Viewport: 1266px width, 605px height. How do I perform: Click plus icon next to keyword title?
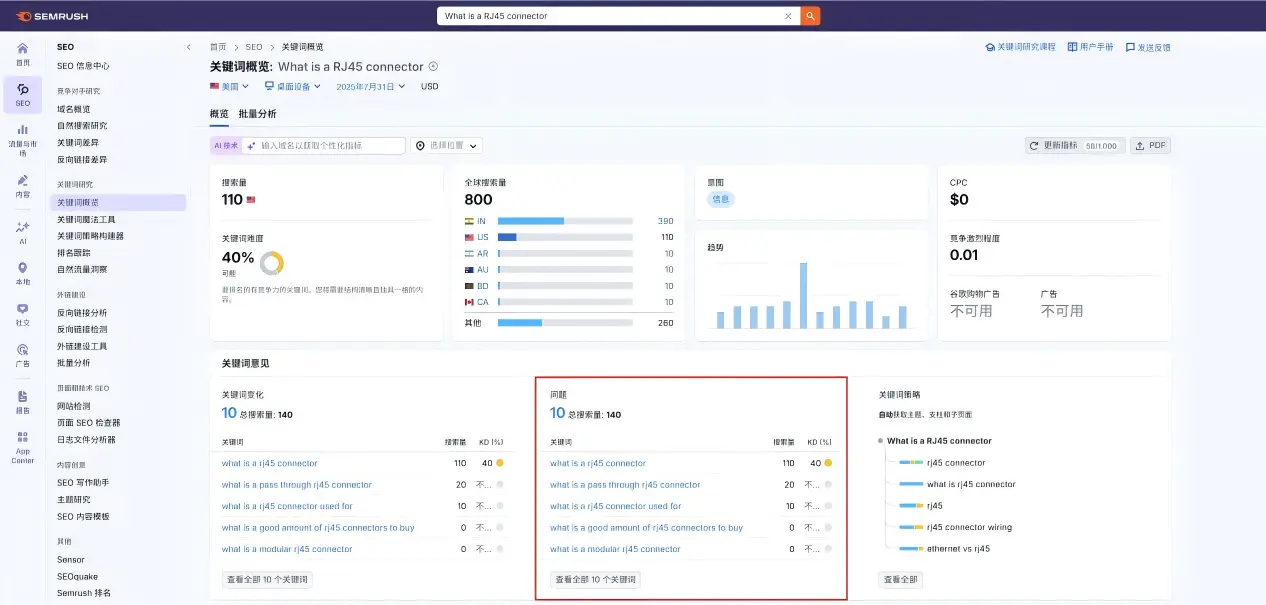(433, 67)
